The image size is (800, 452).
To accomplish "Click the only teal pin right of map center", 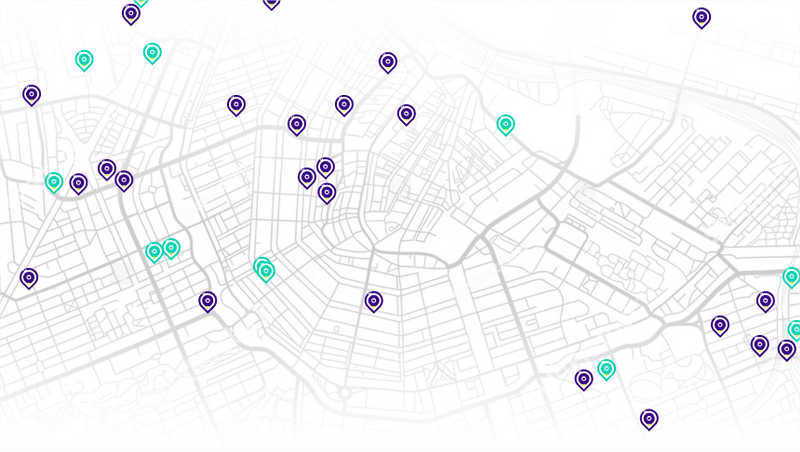I will click(506, 125).
